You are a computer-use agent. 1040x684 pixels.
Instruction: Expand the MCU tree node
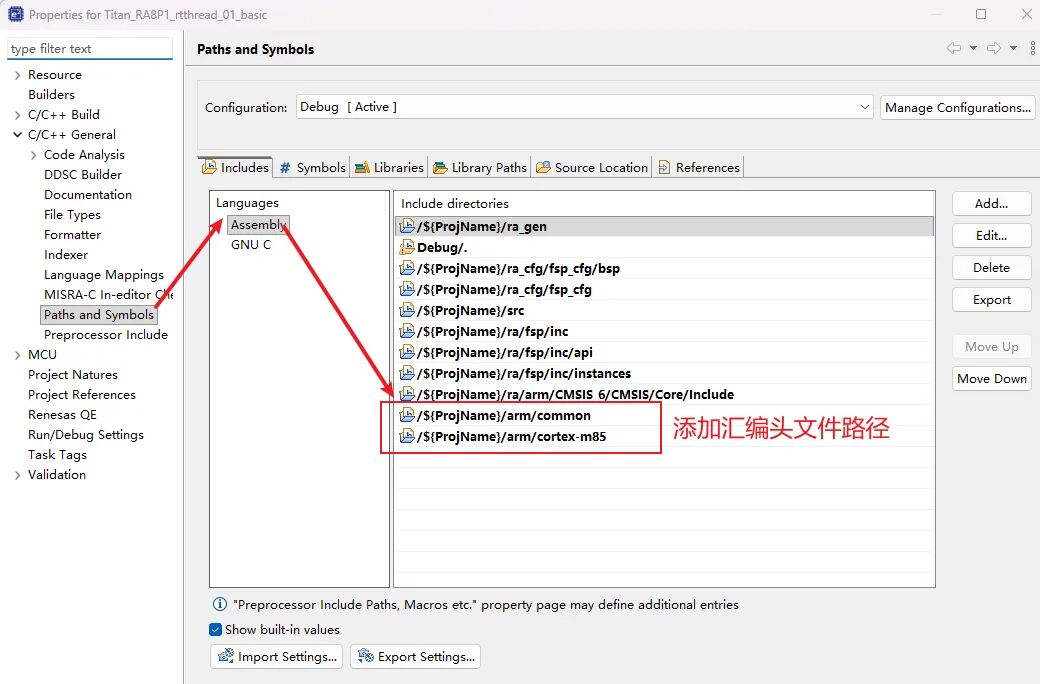click(16, 354)
